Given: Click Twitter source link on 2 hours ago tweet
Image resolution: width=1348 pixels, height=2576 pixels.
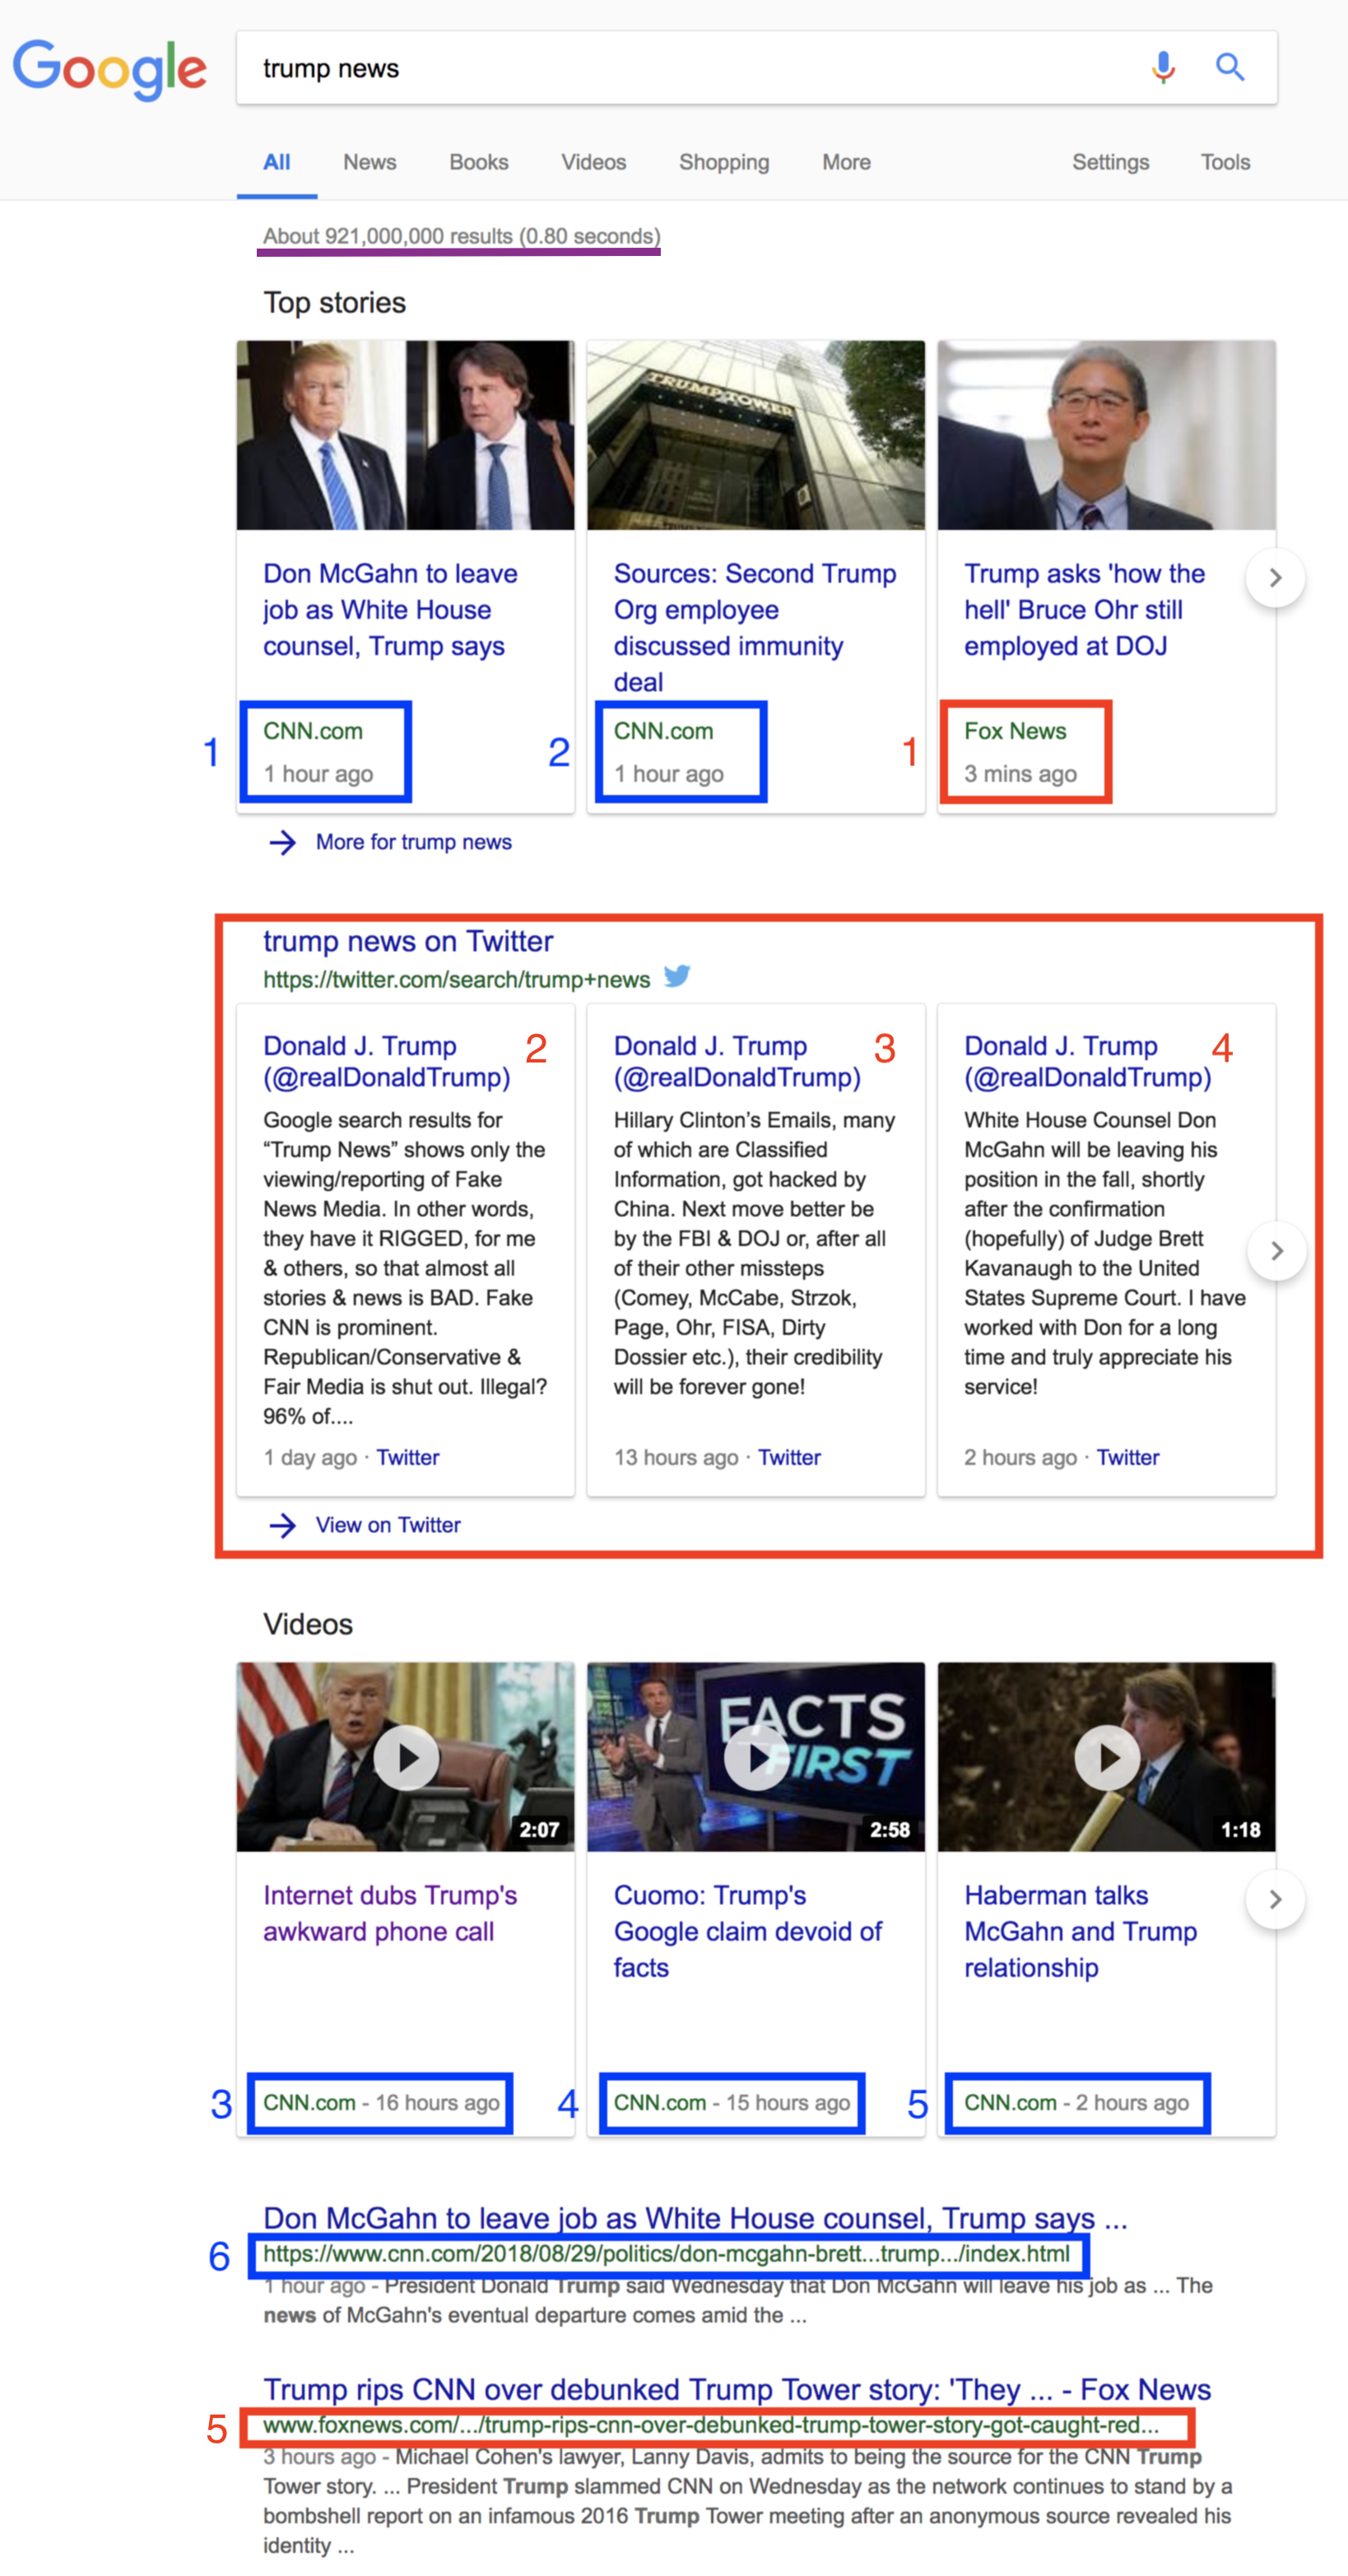Looking at the screenshot, I should coord(1128,1457).
